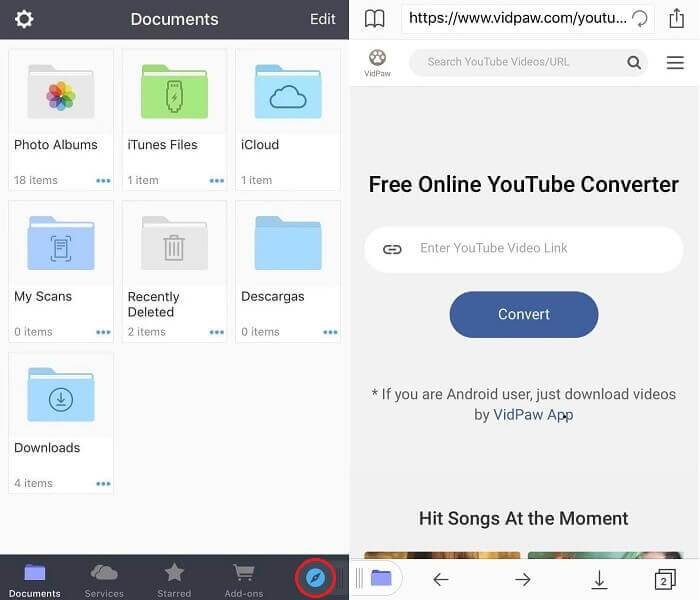700x600 pixels.
Task: Open more options for iTunes Files
Action: [x=217, y=181]
